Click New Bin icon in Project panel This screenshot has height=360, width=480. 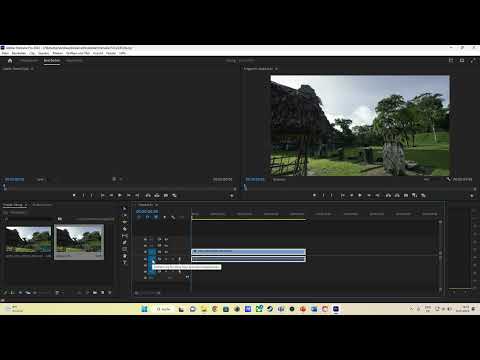(95, 293)
